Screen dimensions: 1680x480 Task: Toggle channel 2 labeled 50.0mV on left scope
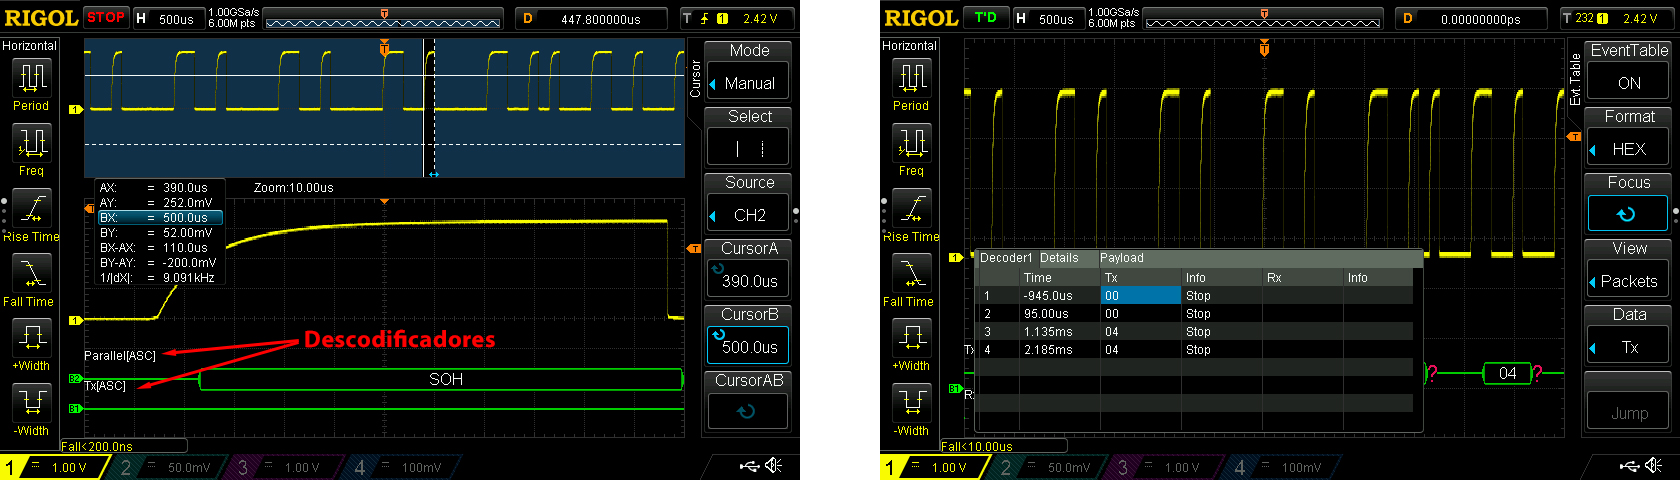click(x=167, y=467)
